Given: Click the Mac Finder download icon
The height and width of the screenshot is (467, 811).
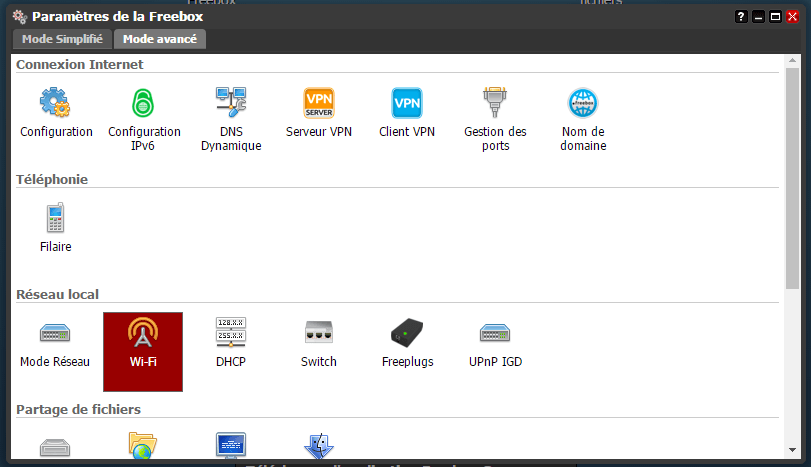Looking at the screenshot, I should point(319,446).
